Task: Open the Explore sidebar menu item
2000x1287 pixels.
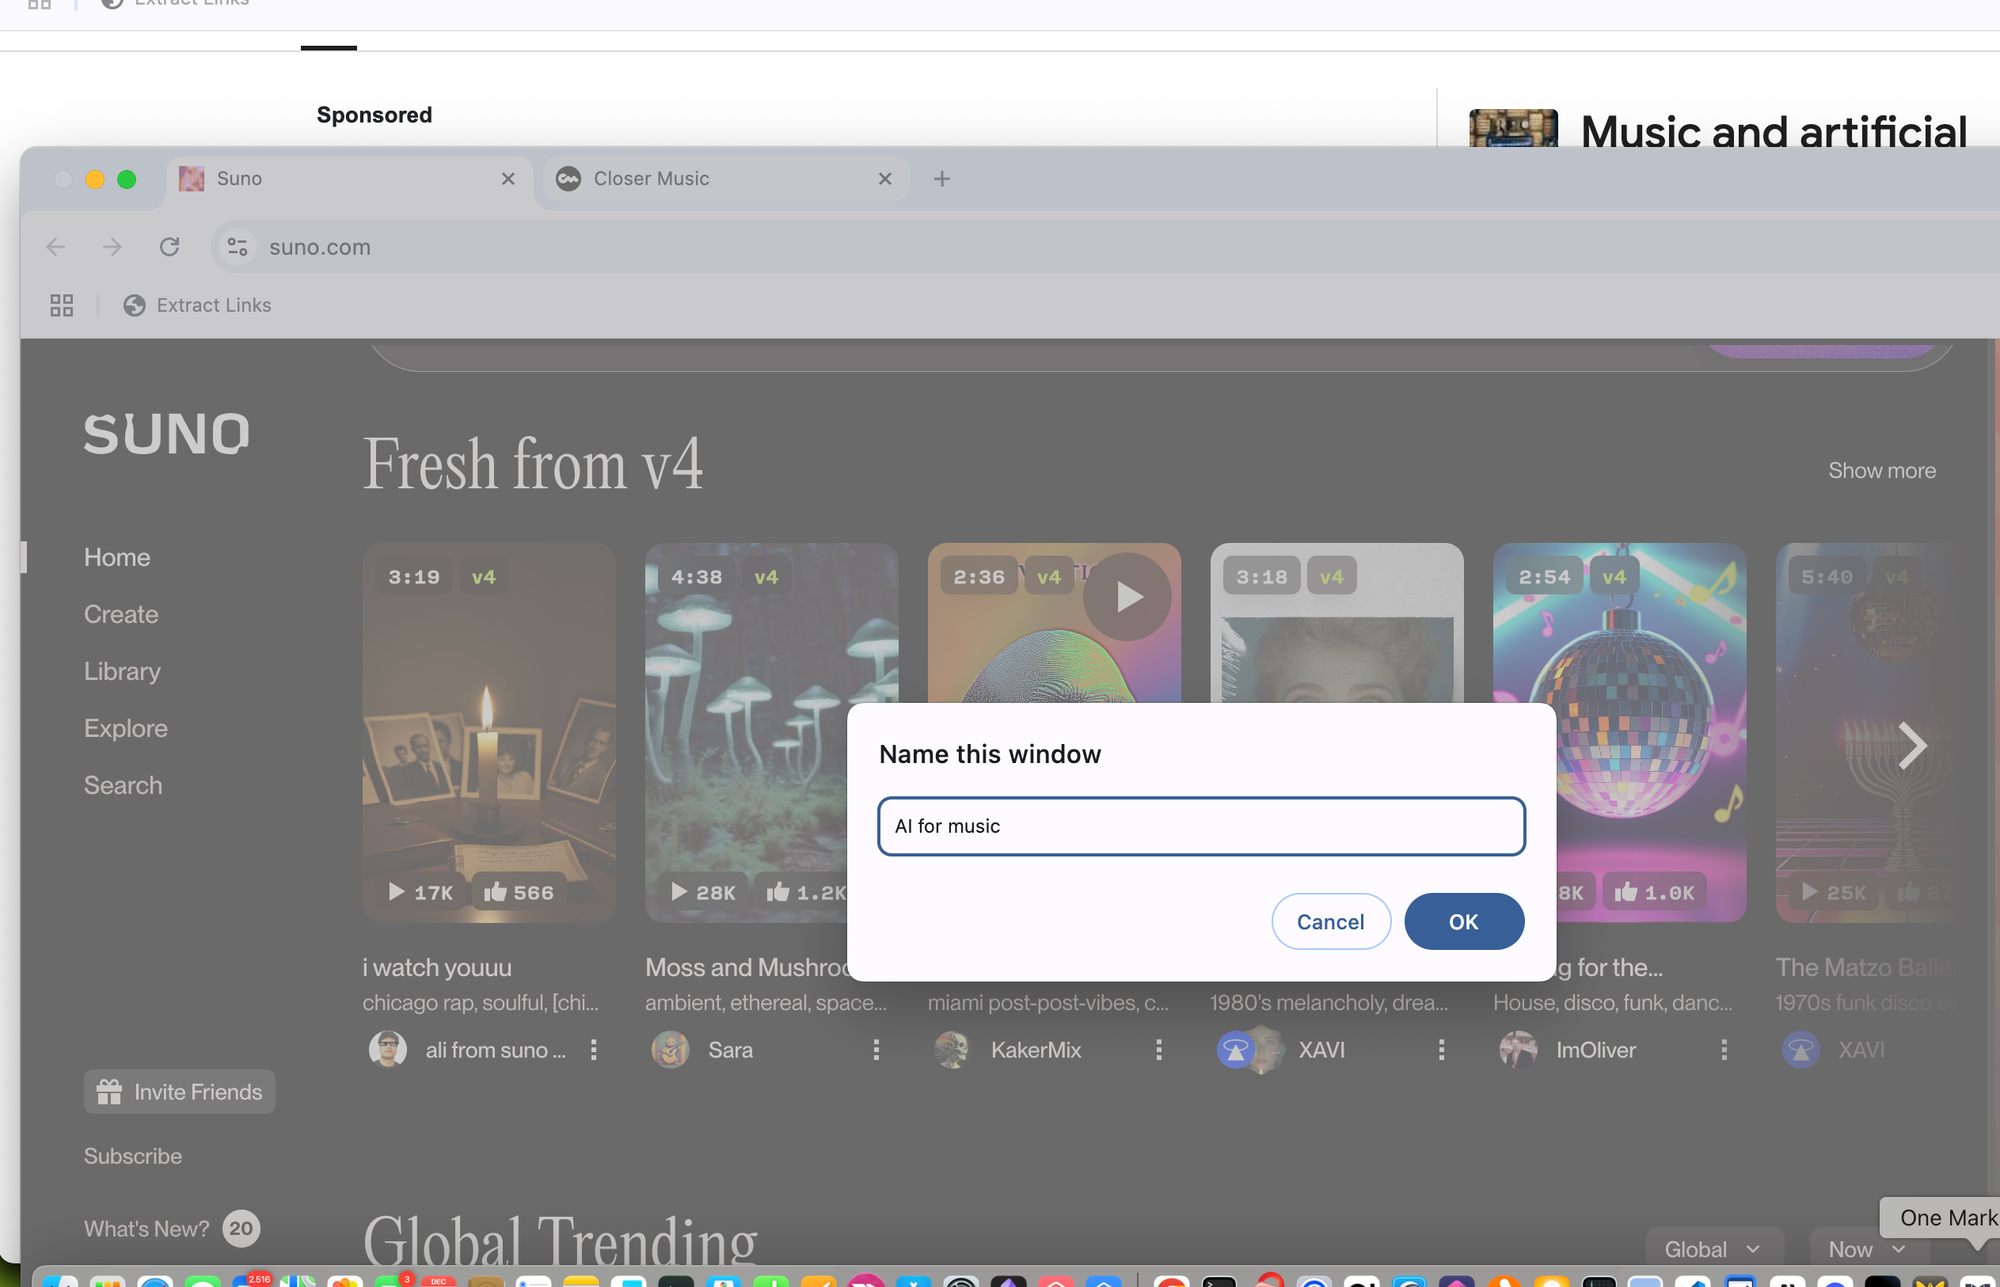Action: coord(126,728)
